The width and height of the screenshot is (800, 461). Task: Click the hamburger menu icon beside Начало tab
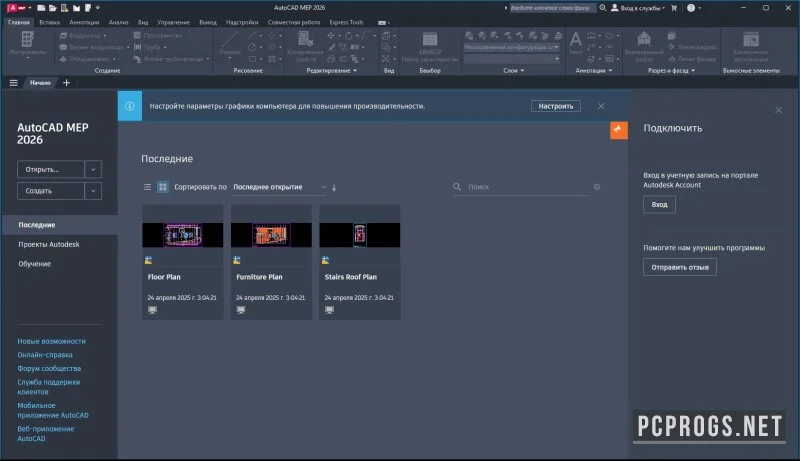(x=14, y=83)
